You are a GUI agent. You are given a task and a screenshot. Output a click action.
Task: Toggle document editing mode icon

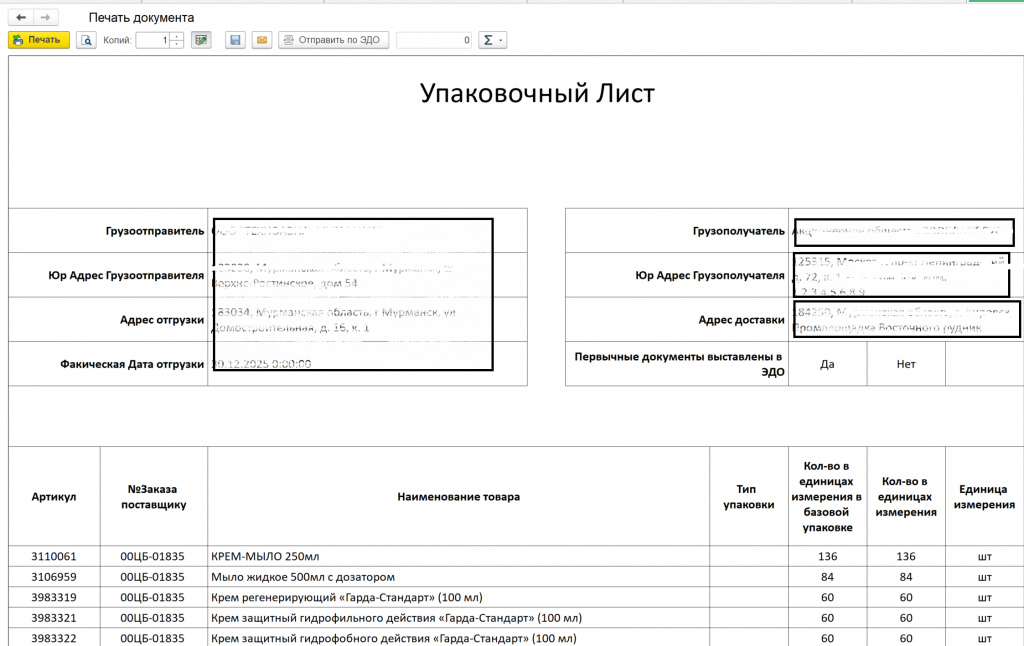[201, 40]
